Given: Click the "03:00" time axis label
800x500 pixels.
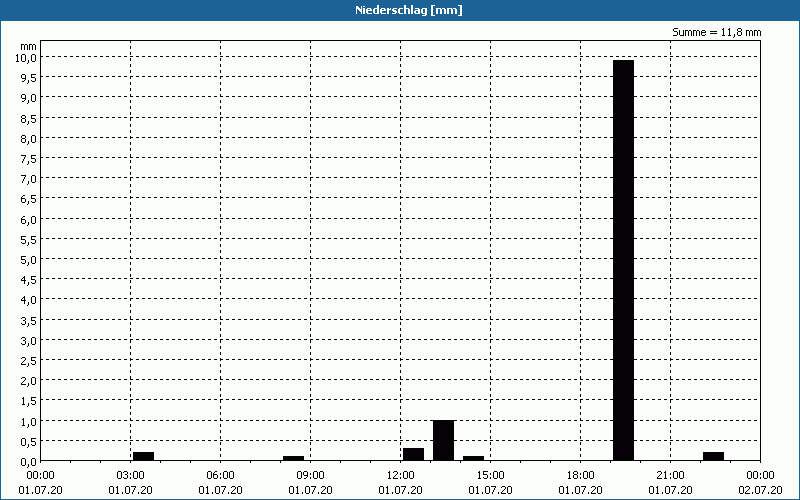Looking at the screenshot, I should (x=131, y=476).
